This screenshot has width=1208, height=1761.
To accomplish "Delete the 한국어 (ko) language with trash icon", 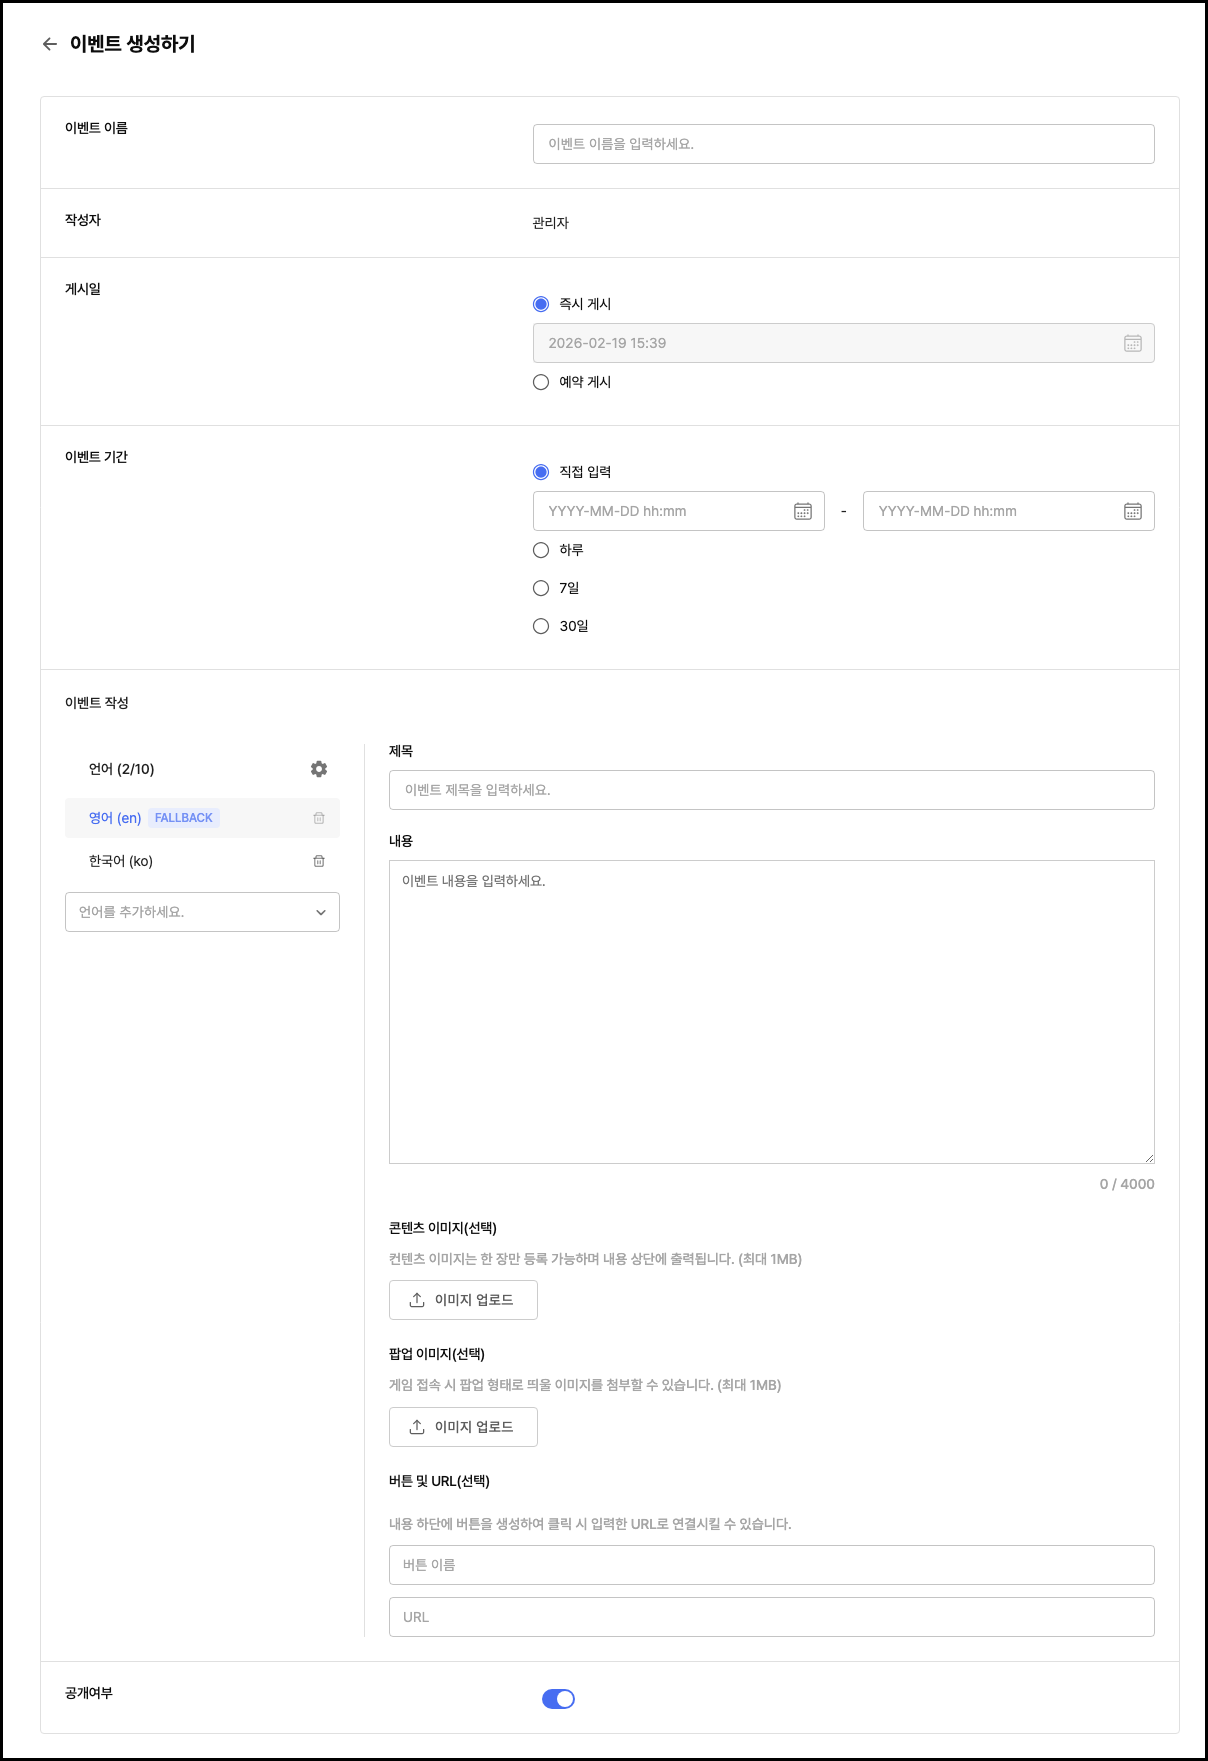I will (x=319, y=861).
